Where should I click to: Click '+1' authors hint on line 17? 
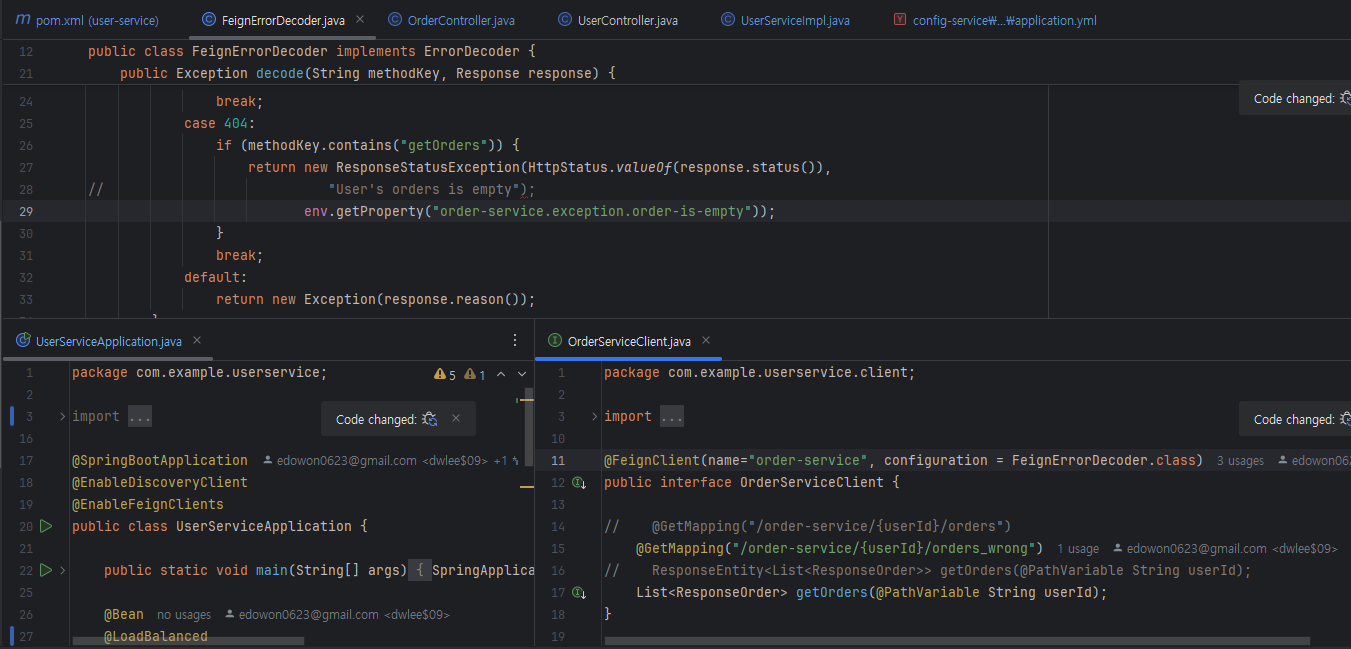click(501, 461)
